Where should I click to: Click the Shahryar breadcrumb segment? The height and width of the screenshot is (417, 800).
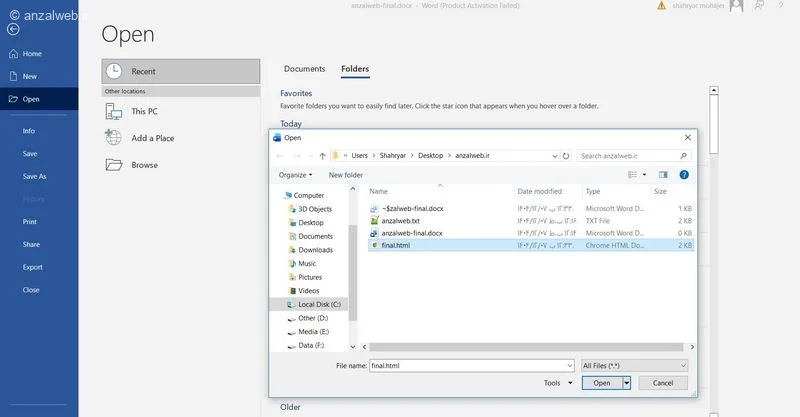click(x=392, y=156)
